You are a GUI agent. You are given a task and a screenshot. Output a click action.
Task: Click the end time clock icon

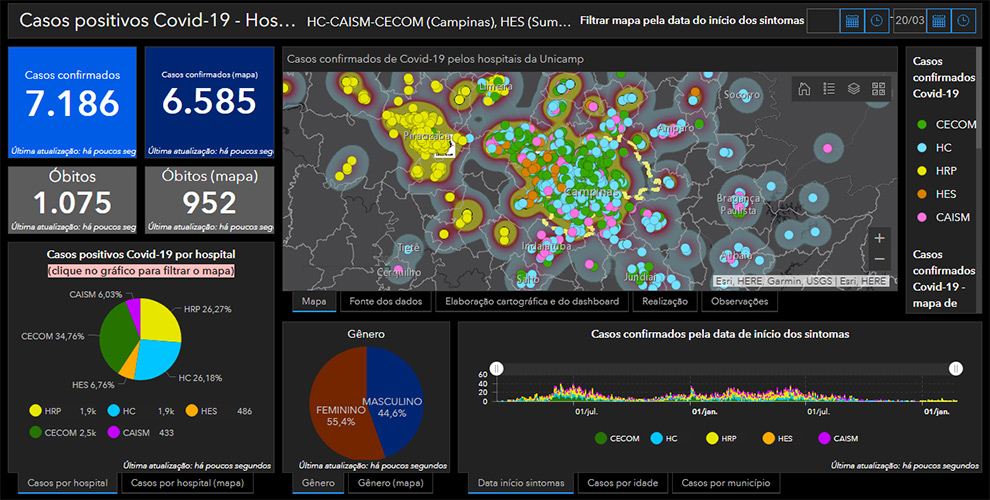(x=962, y=20)
